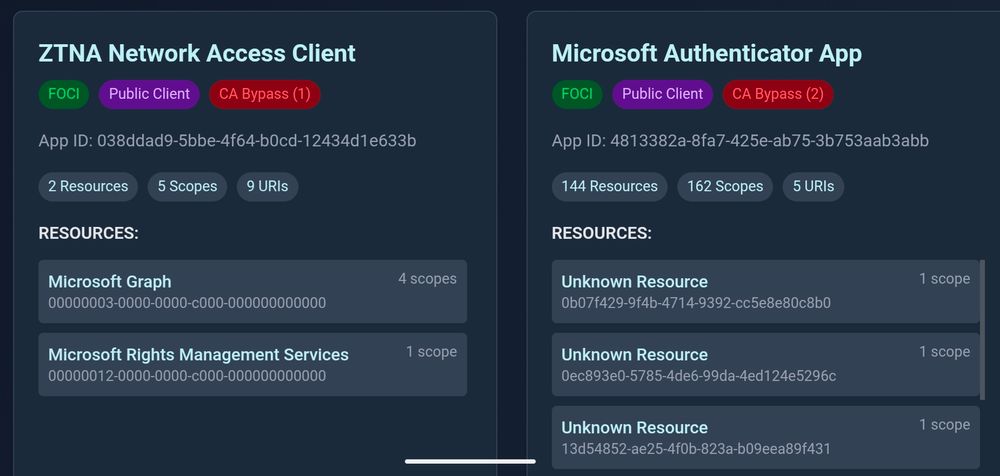Click the 5 URIs pill

click(x=813, y=187)
